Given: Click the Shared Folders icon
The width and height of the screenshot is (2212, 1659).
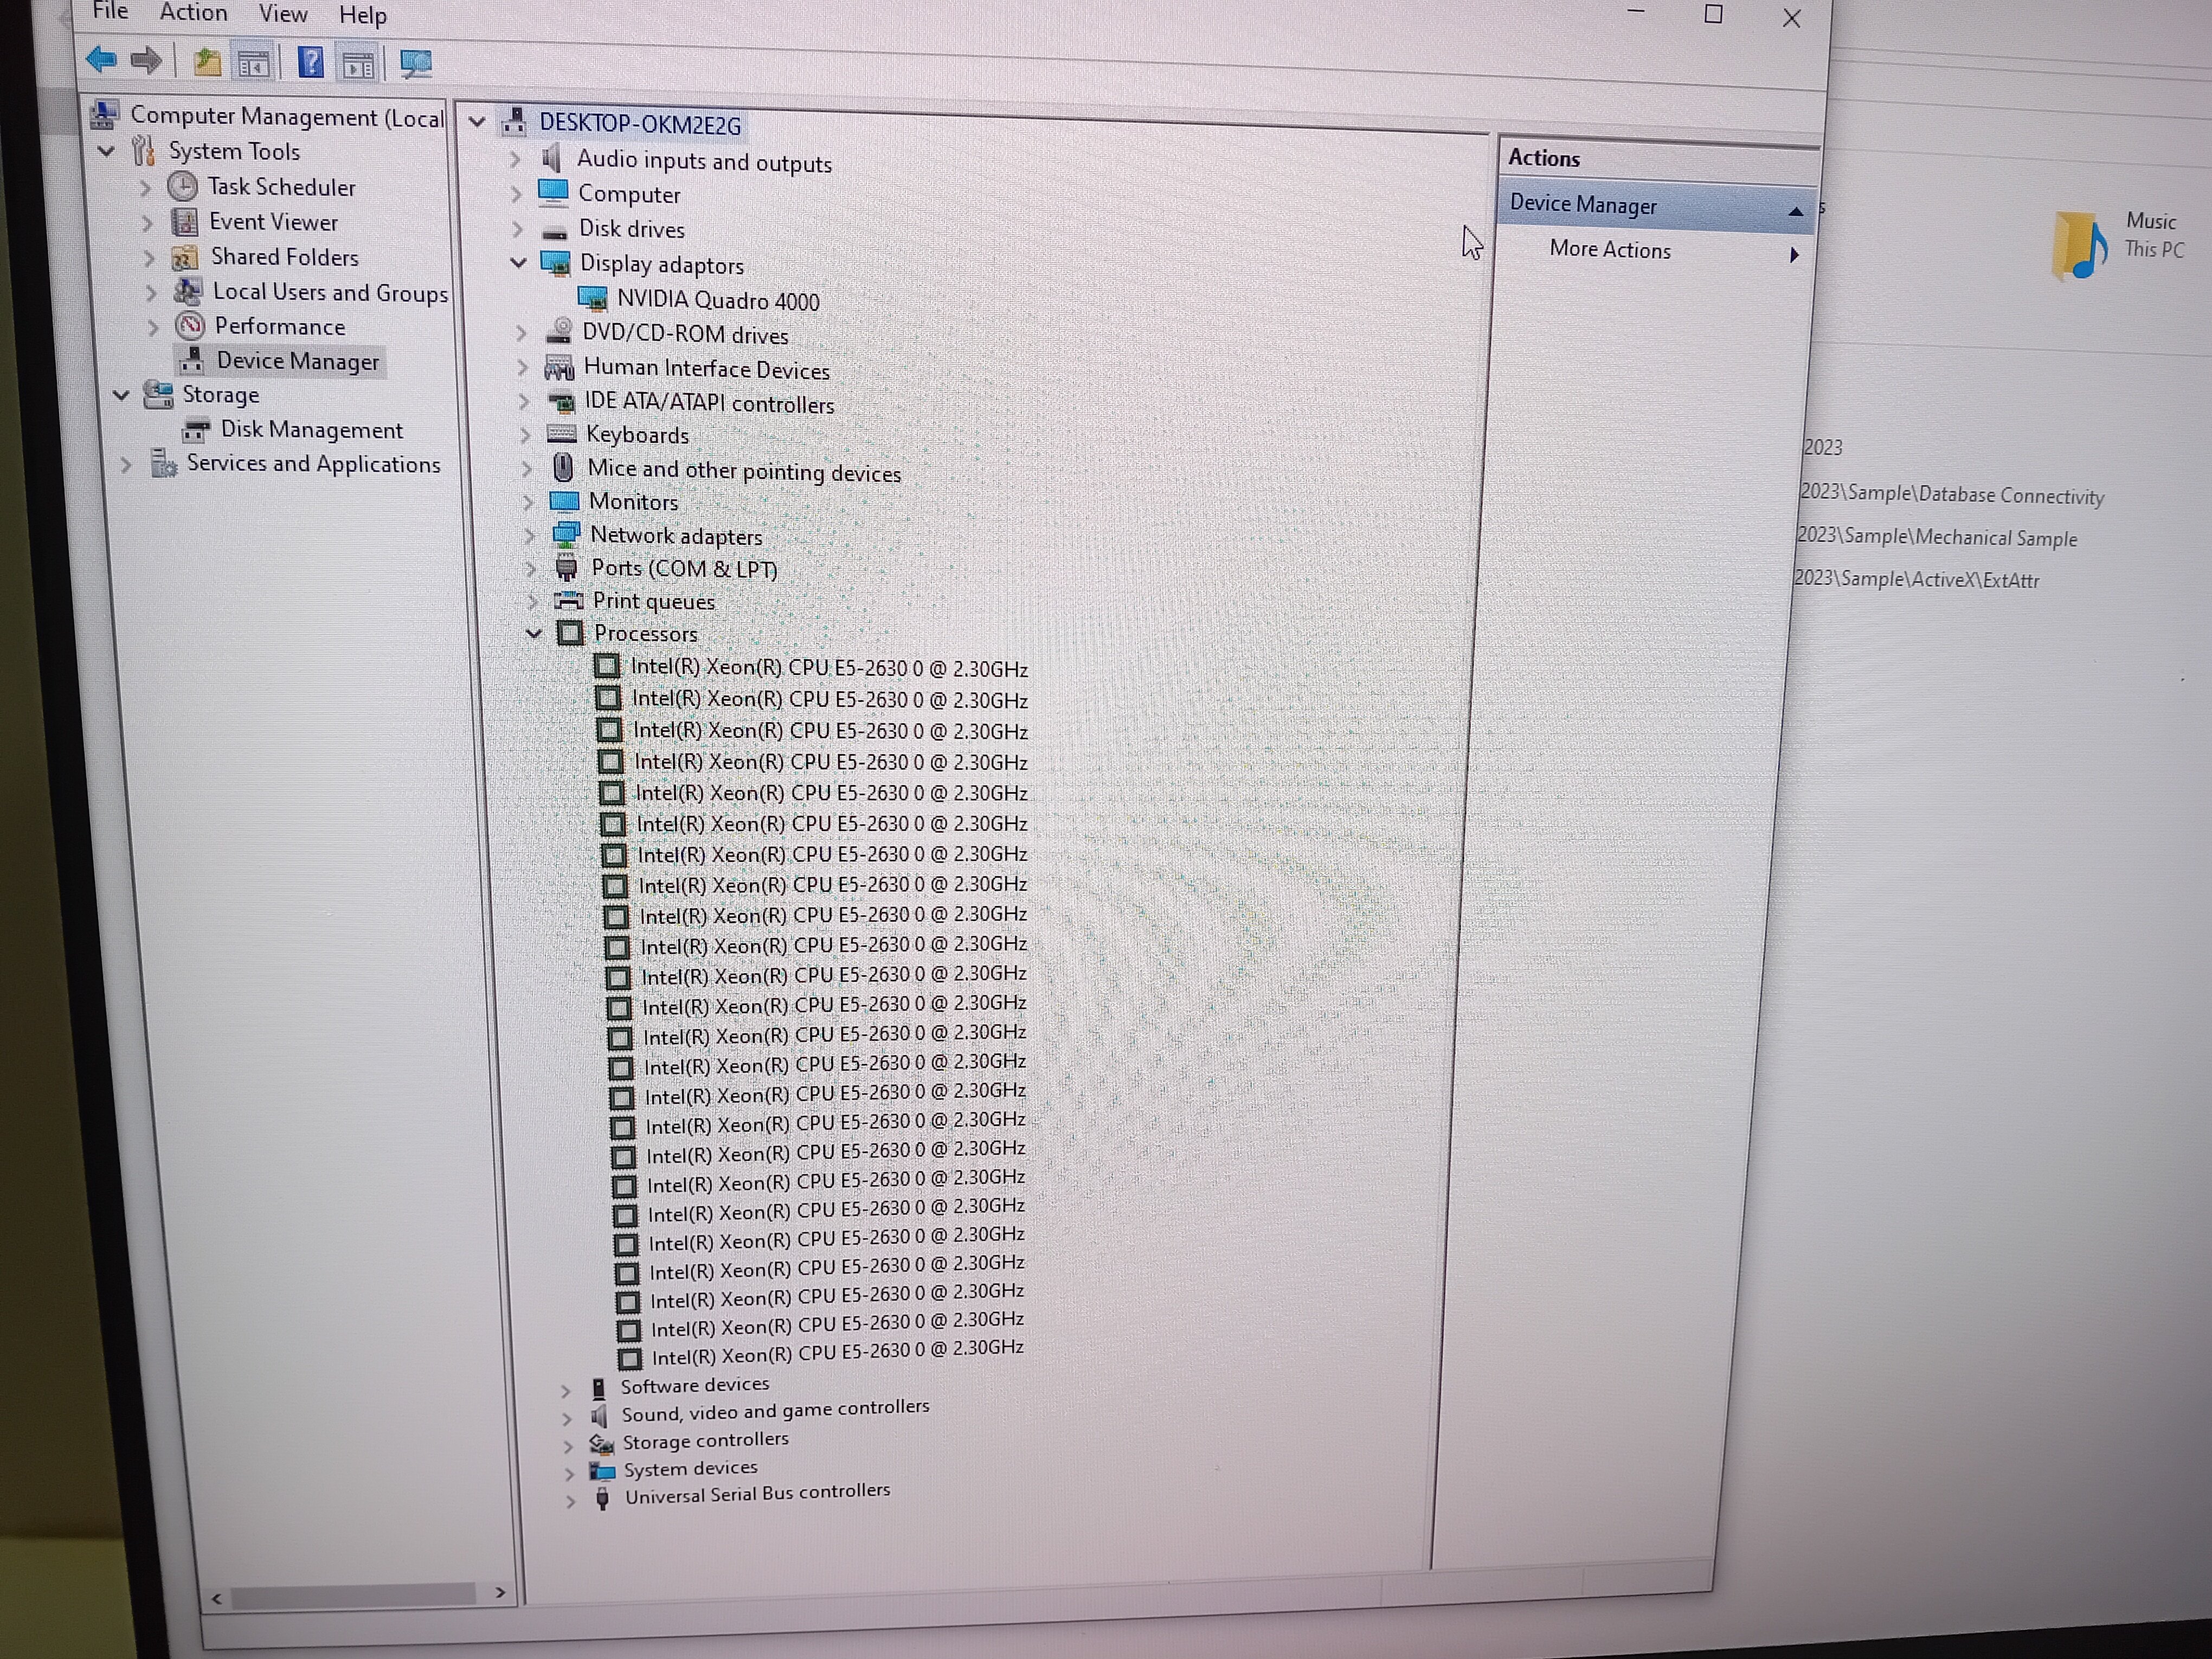Looking at the screenshot, I should (184, 257).
